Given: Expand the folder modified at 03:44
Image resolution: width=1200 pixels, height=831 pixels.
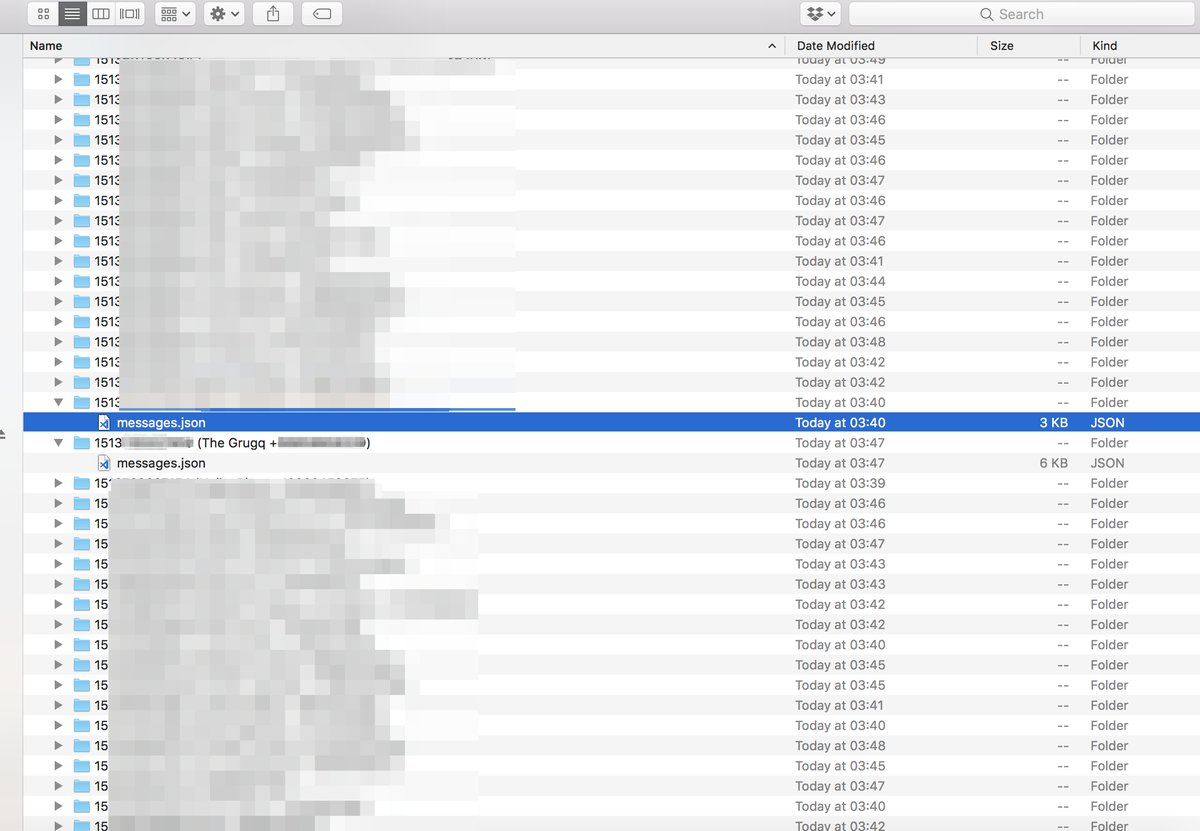Looking at the screenshot, I should [x=58, y=281].
